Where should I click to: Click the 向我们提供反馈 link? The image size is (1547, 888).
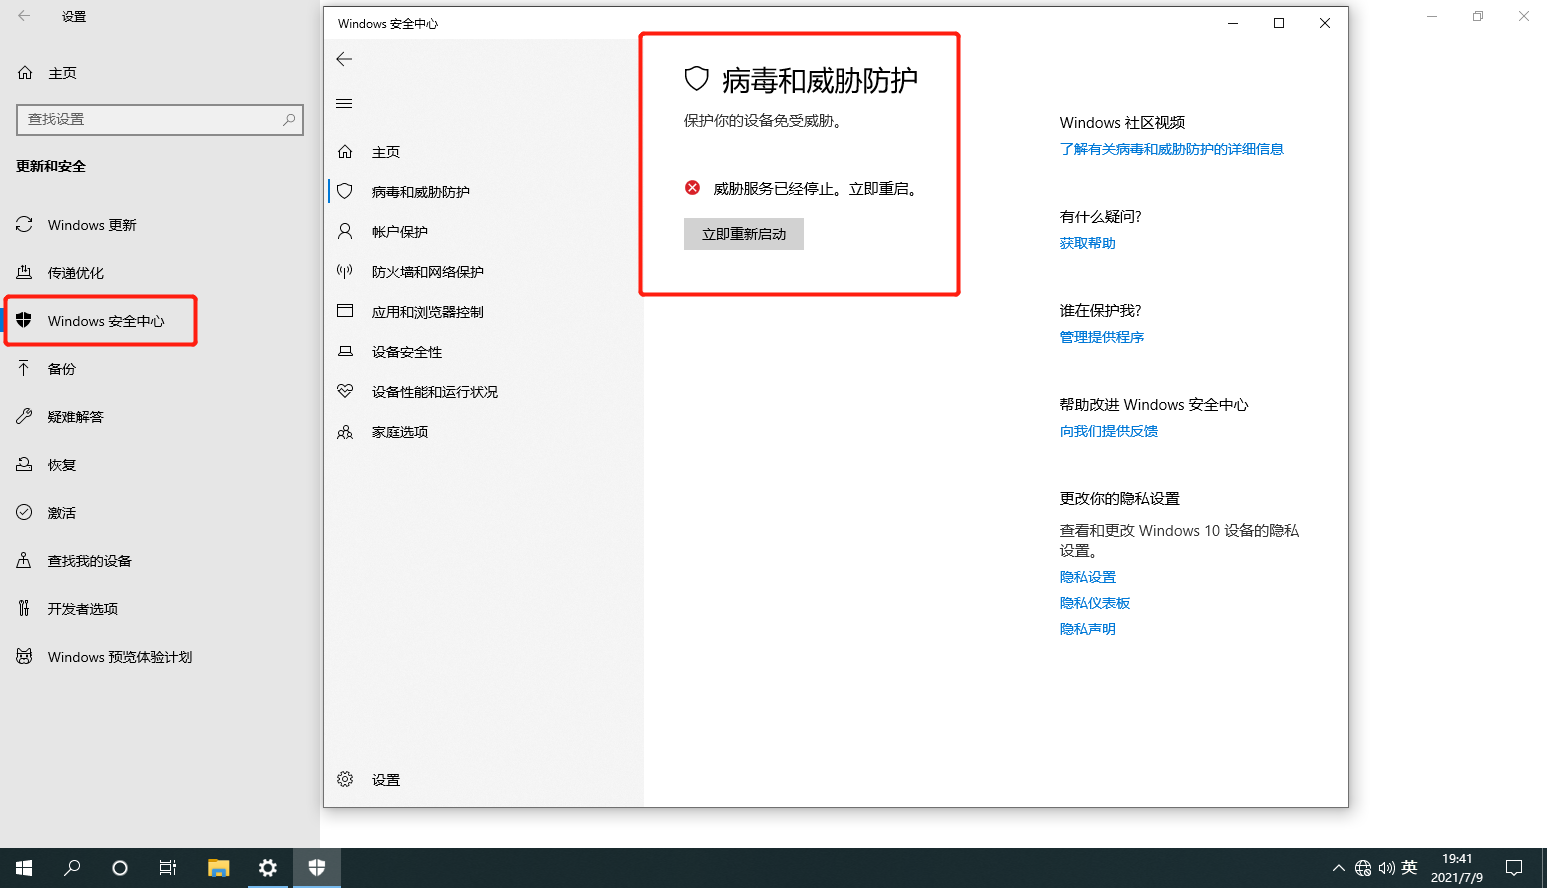(x=1108, y=431)
